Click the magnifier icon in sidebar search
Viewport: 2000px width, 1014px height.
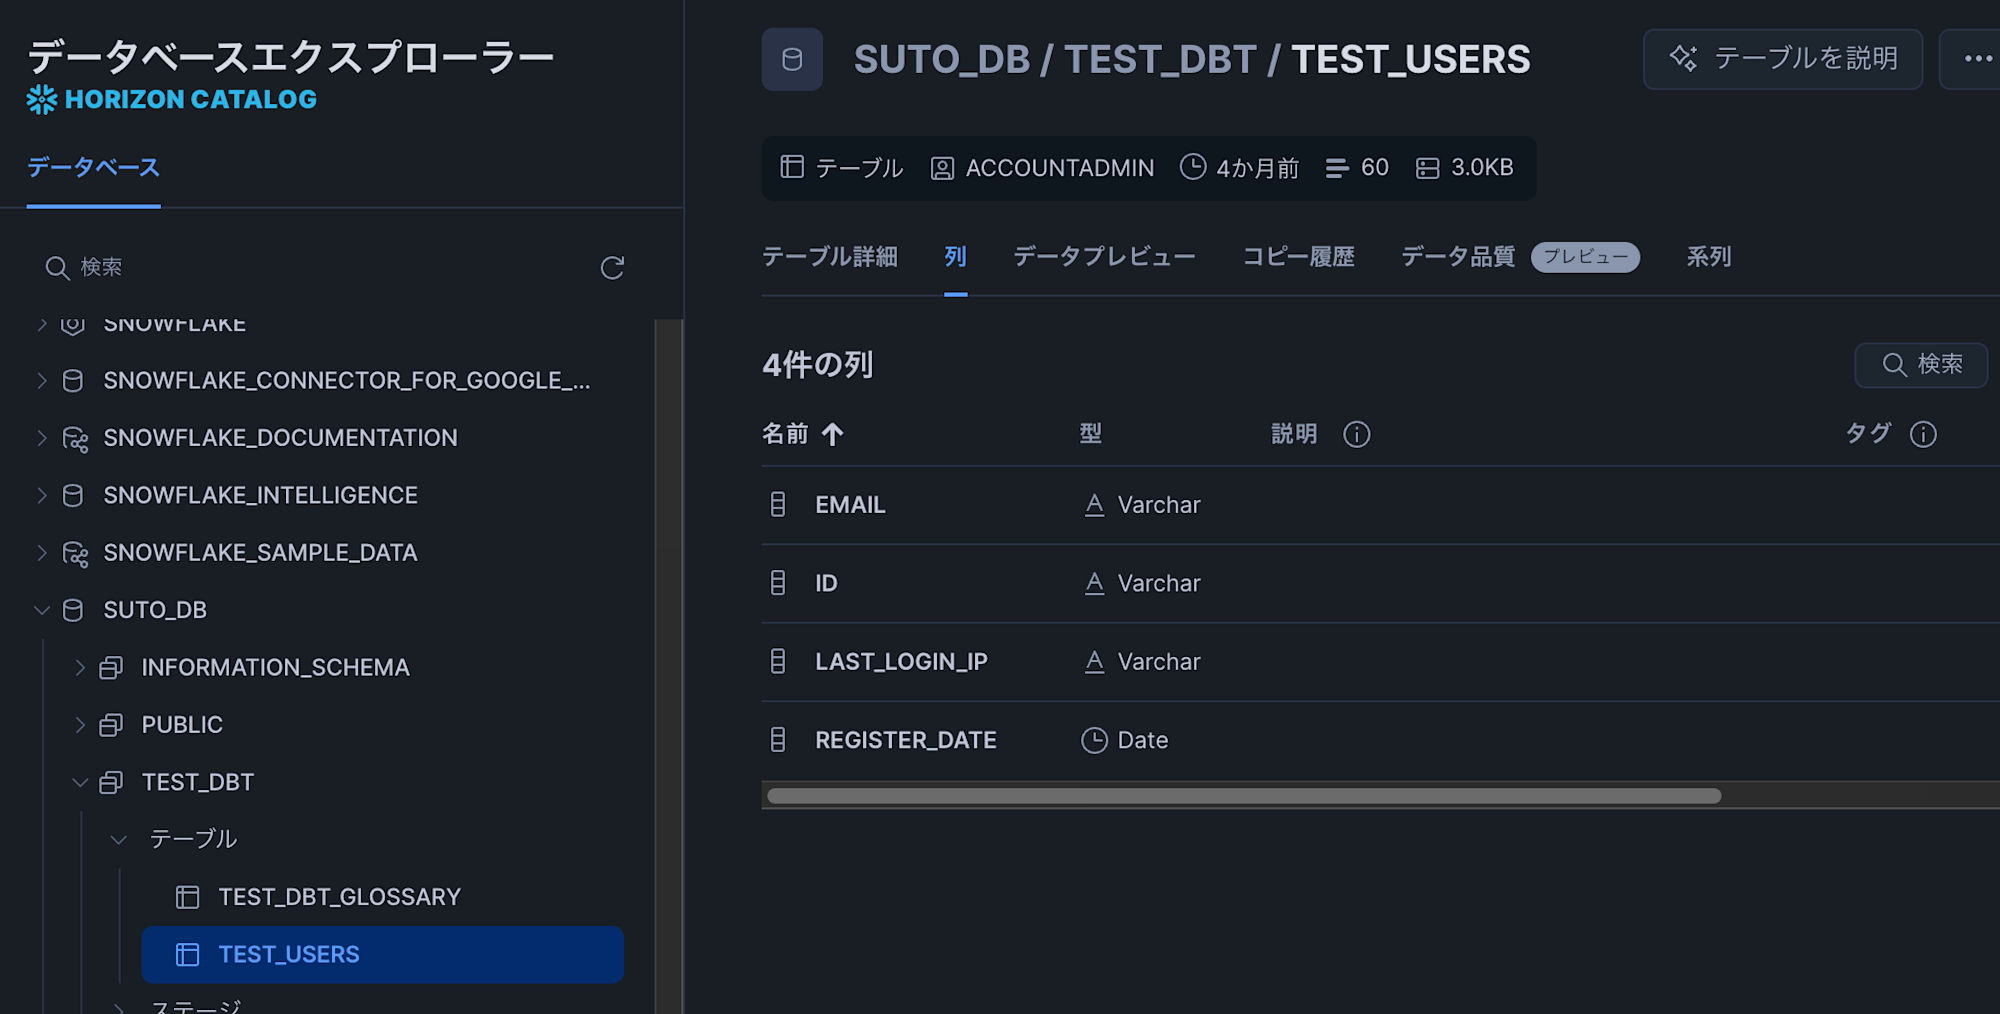(56, 268)
